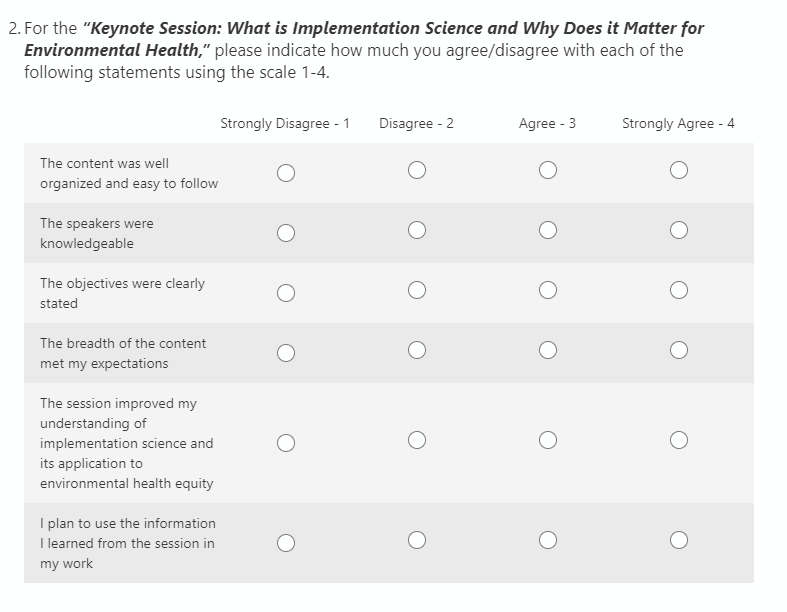Screen dimensions: 787x612
Task: Select Disagree for session improved my understanding
Action: pos(417,441)
